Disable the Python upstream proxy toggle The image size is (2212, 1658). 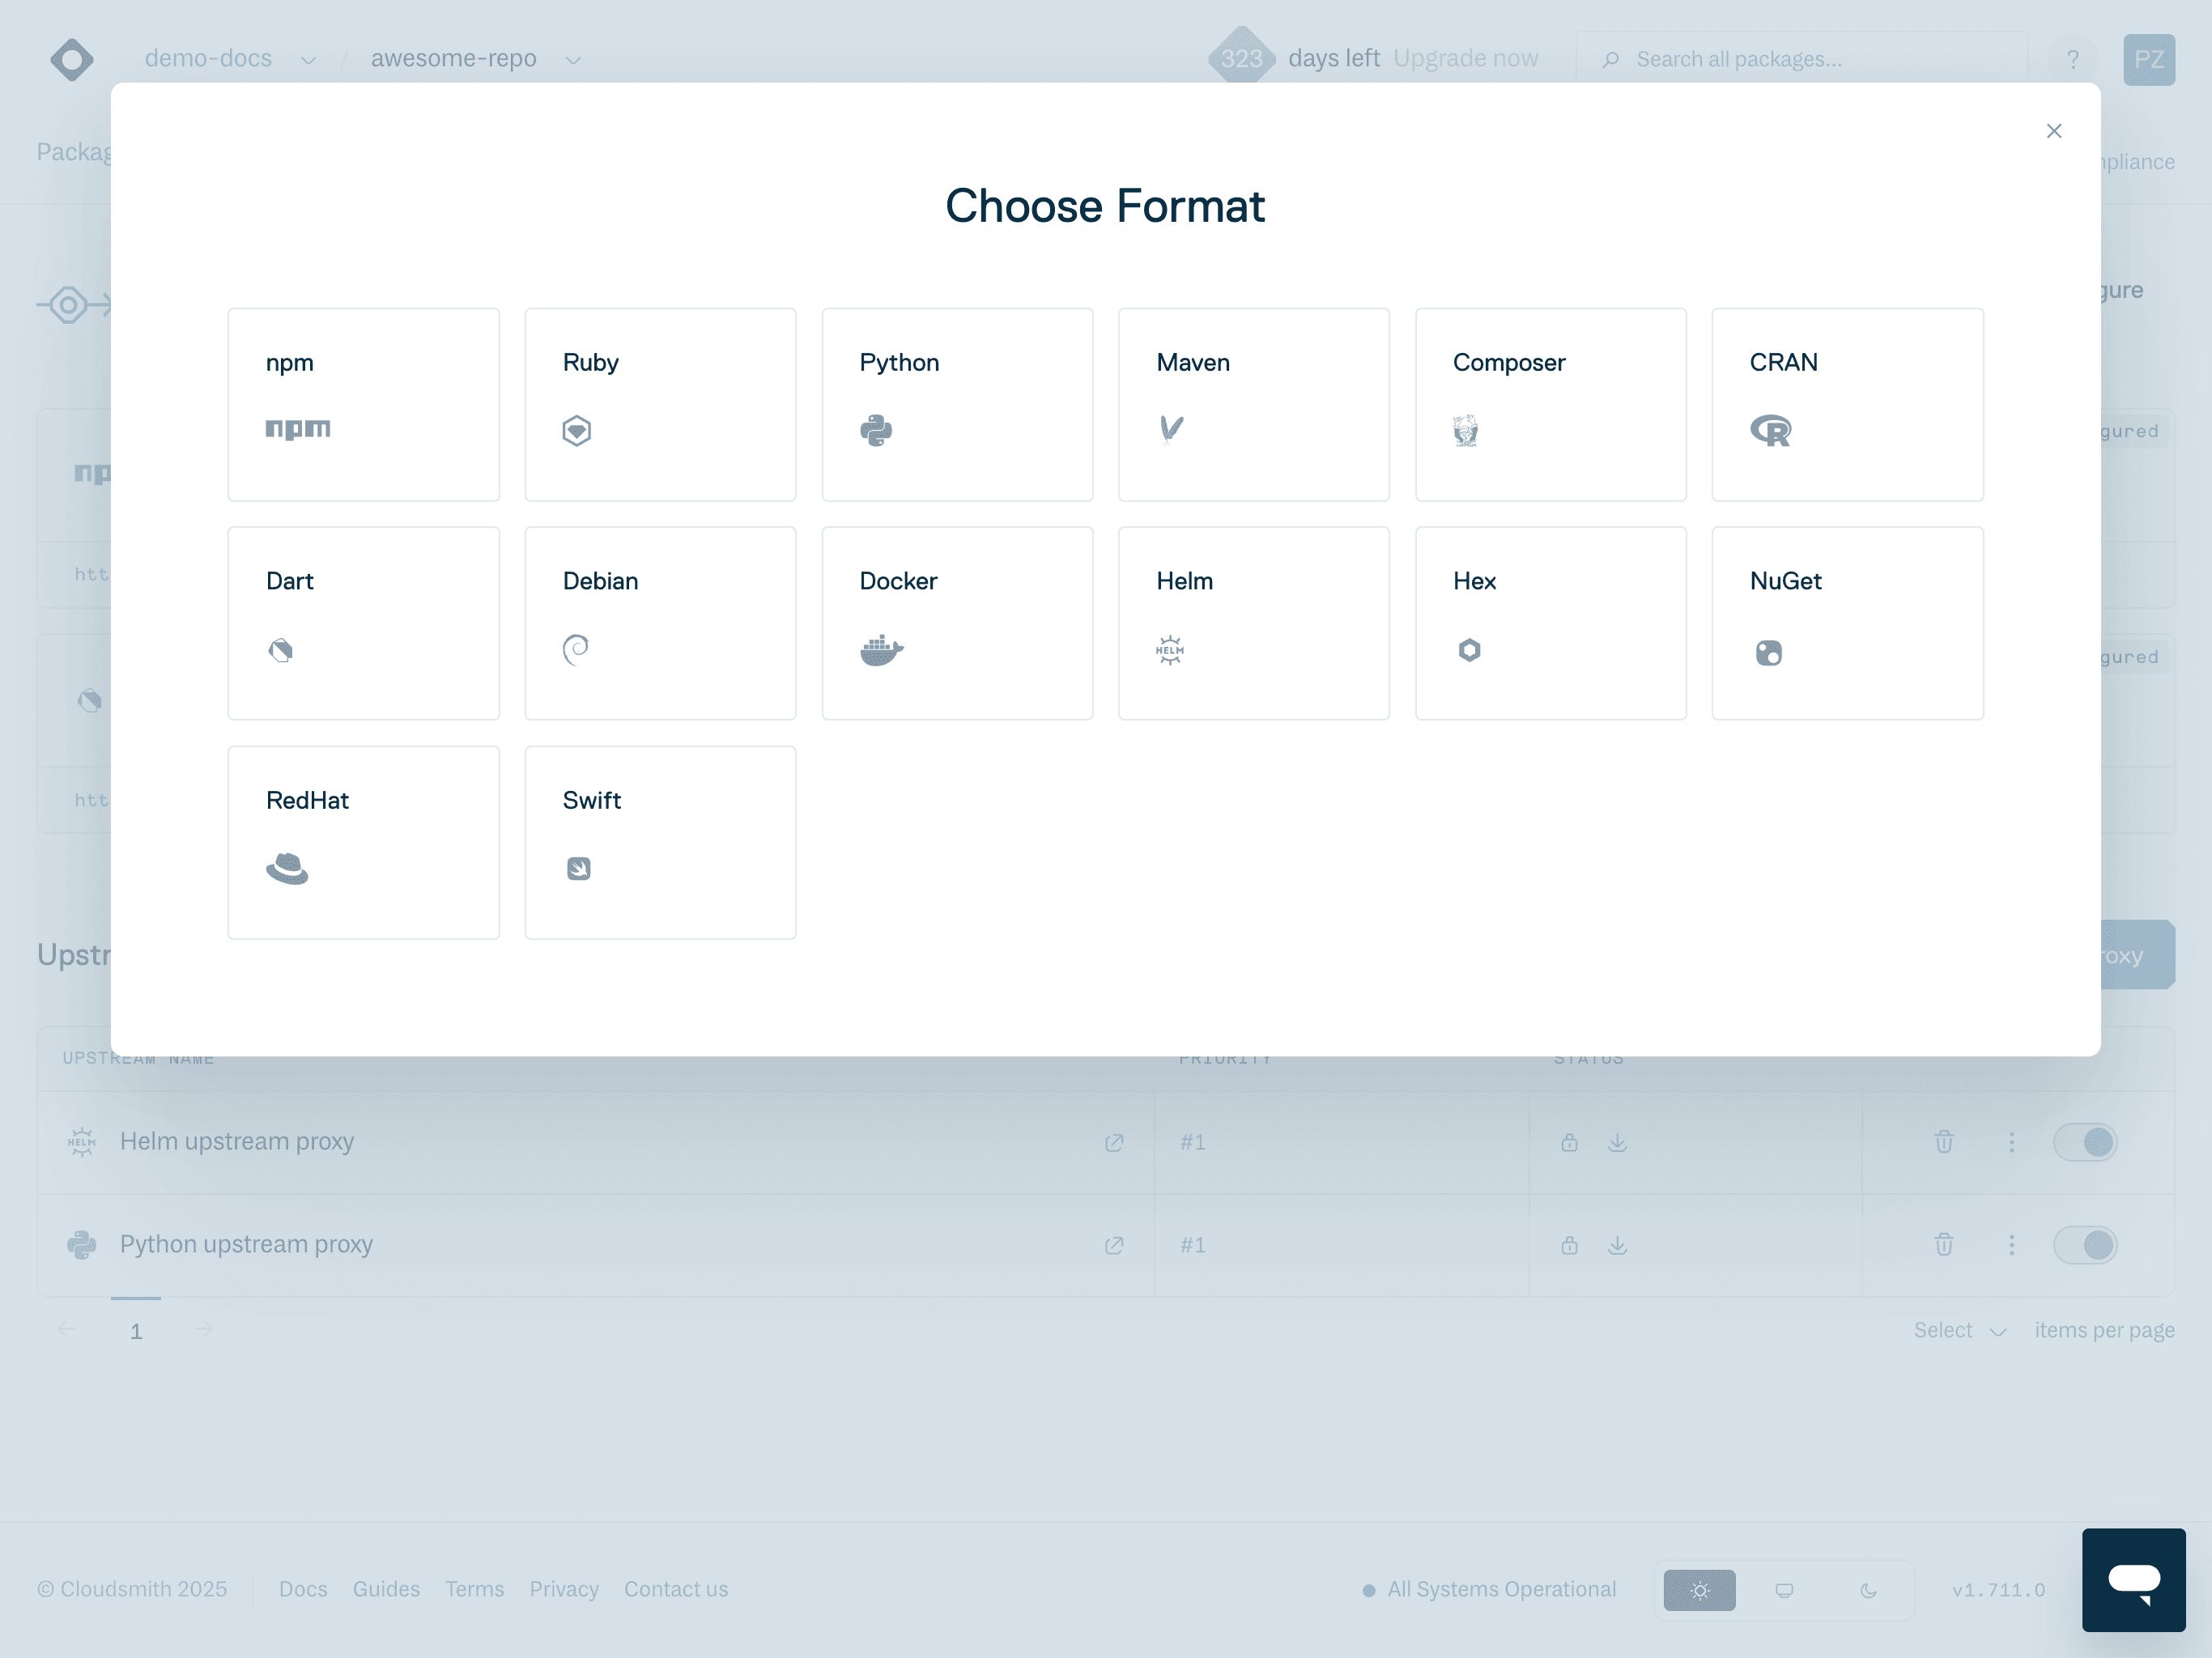[x=2084, y=1245]
